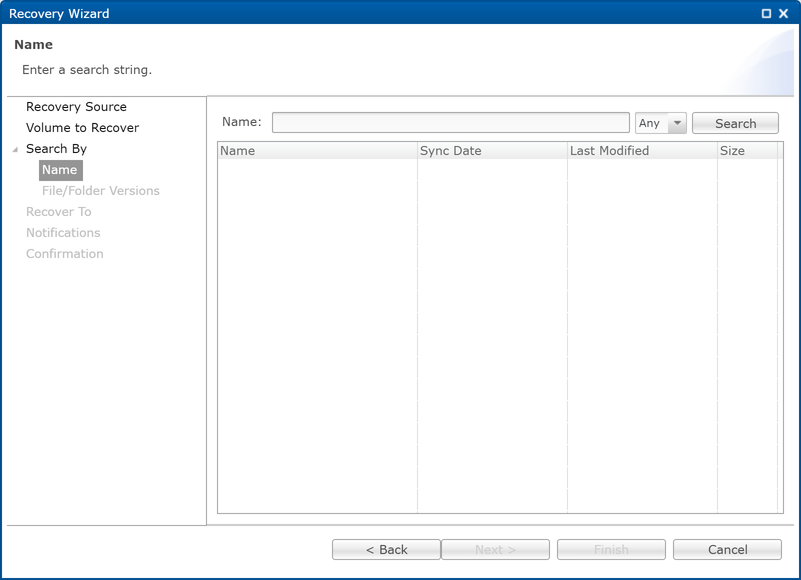Image resolution: width=801 pixels, height=580 pixels.
Task: Collapse the Search By tree node
Action: point(15,149)
